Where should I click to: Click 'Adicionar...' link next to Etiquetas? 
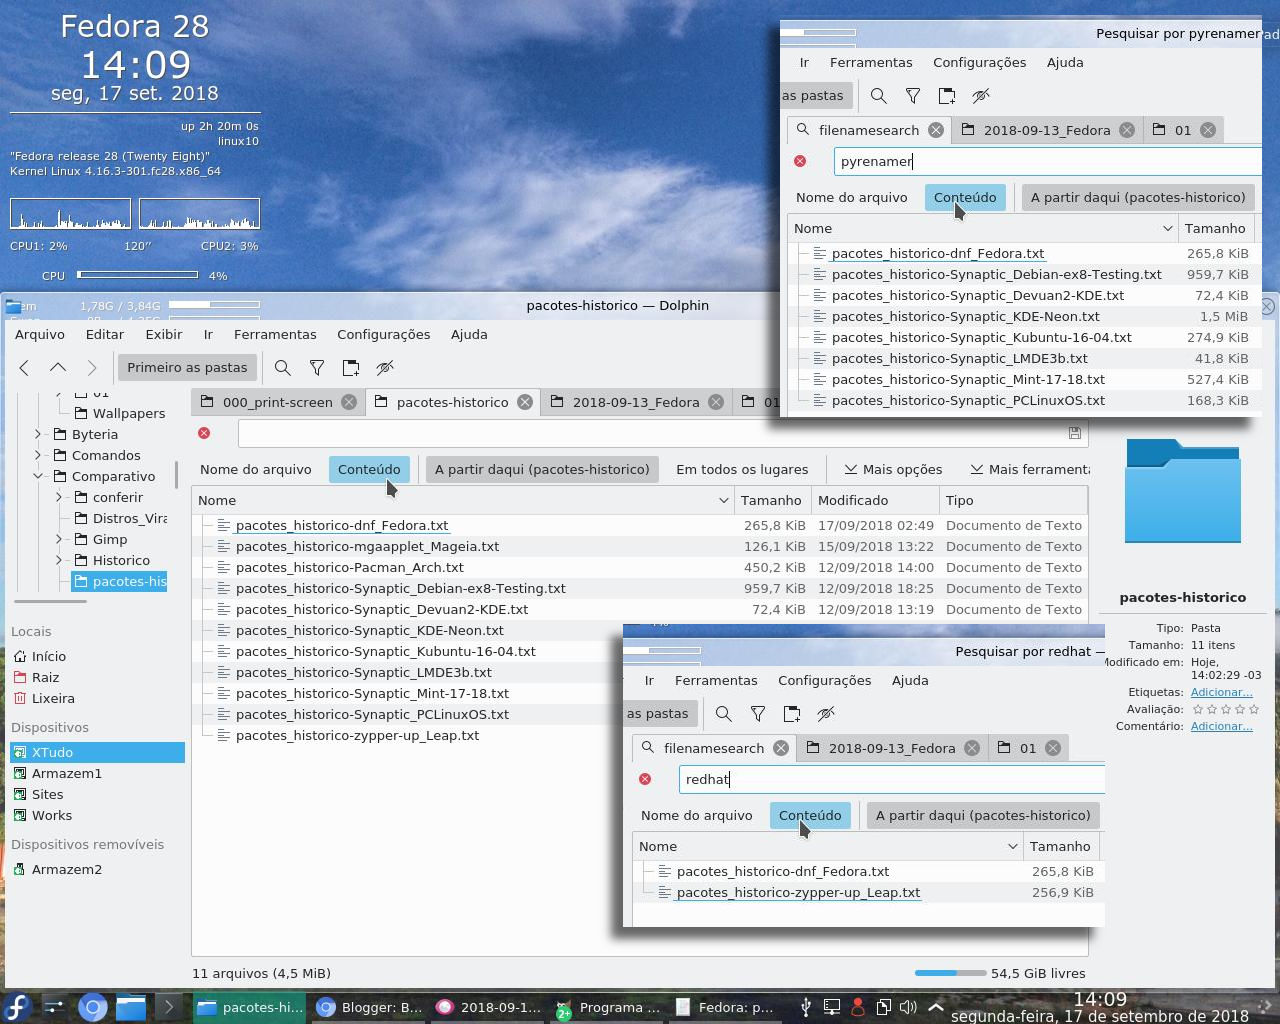(x=1221, y=692)
